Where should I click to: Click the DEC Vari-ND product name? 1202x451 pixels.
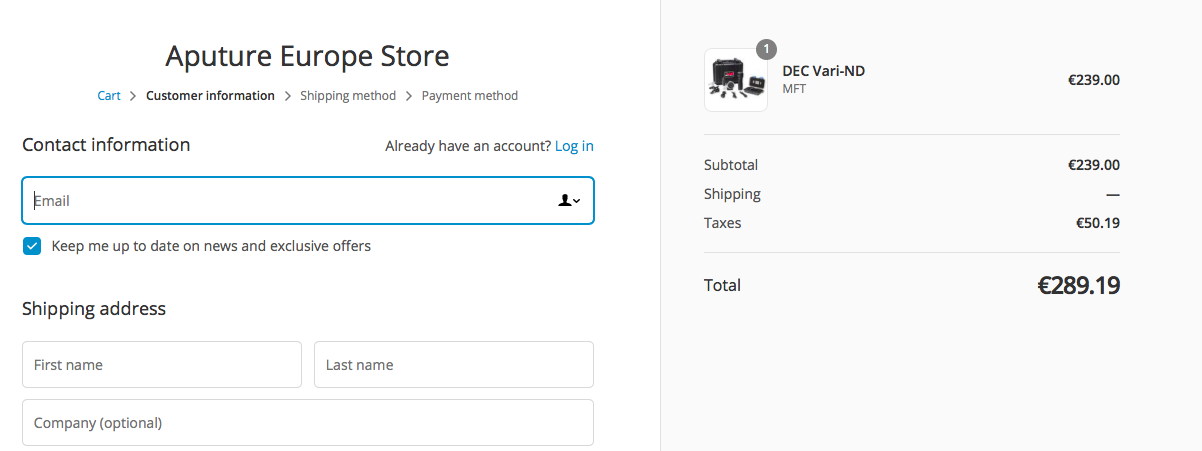tap(824, 71)
